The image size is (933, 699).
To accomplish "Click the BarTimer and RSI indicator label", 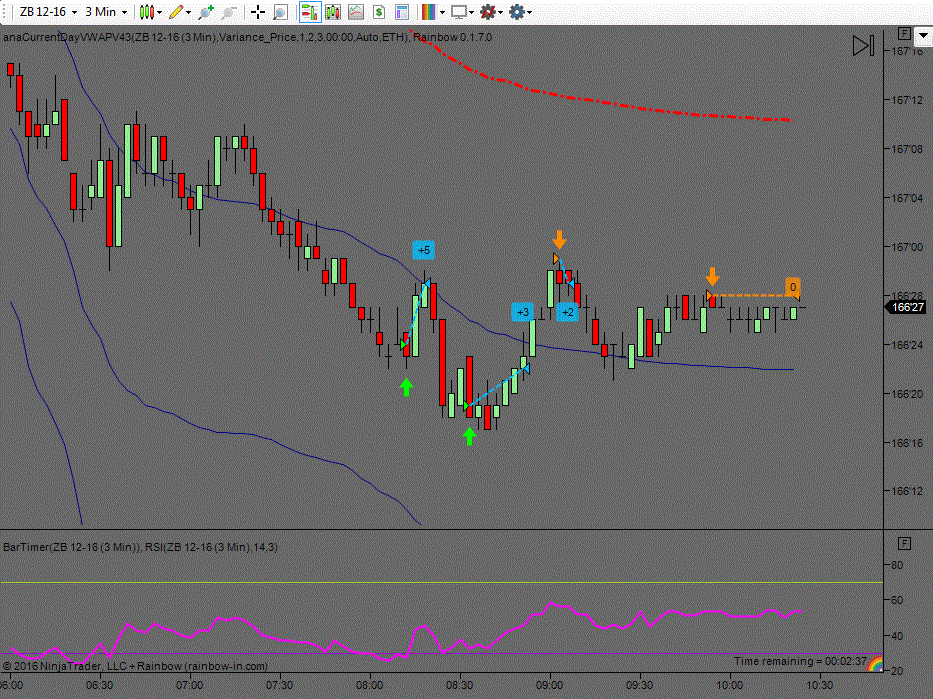I will click(x=140, y=547).
